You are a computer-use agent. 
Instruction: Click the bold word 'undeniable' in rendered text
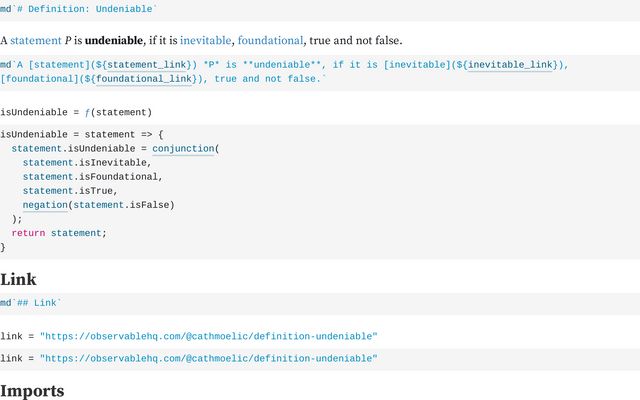[114, 40]
